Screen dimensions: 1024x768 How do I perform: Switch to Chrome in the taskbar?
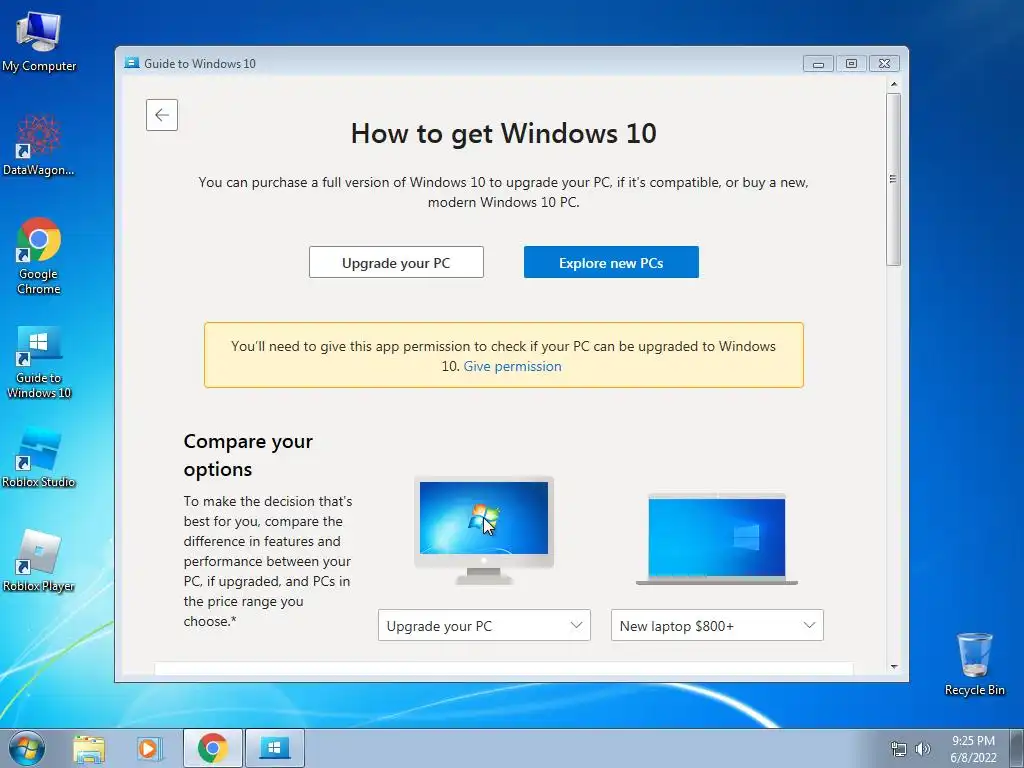pos(212,748)
